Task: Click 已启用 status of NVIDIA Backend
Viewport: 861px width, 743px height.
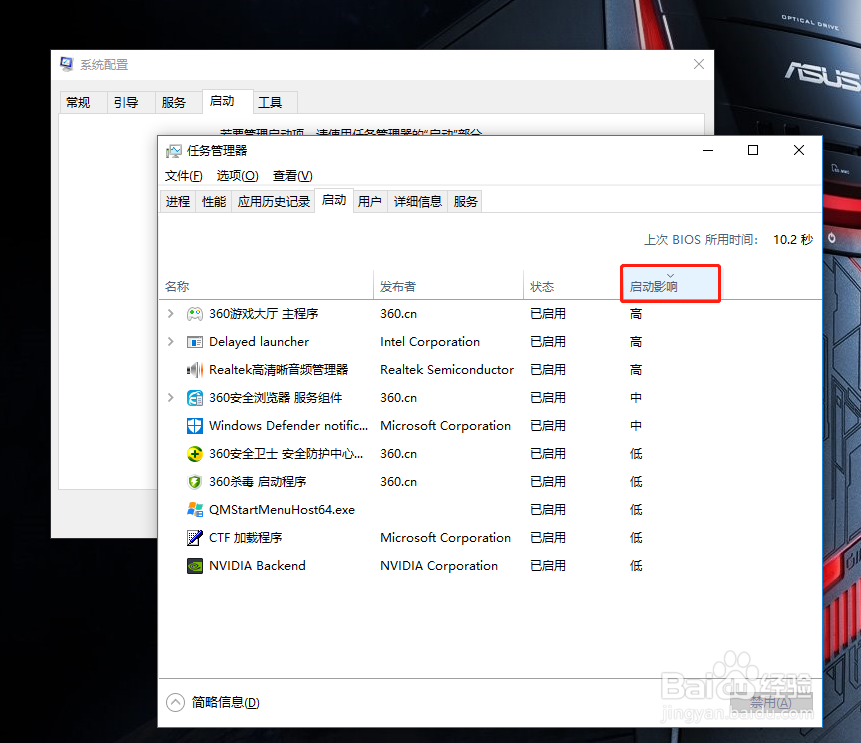Action: tap(547, 566)
